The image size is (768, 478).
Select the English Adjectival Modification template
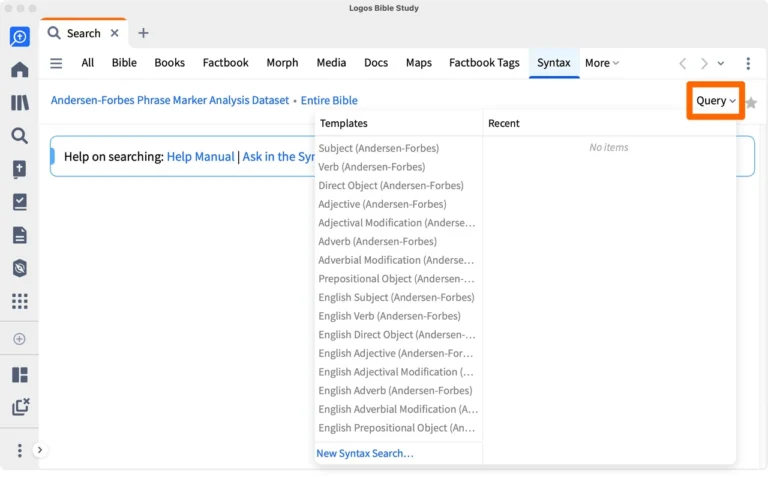click(x=396, y=372)
